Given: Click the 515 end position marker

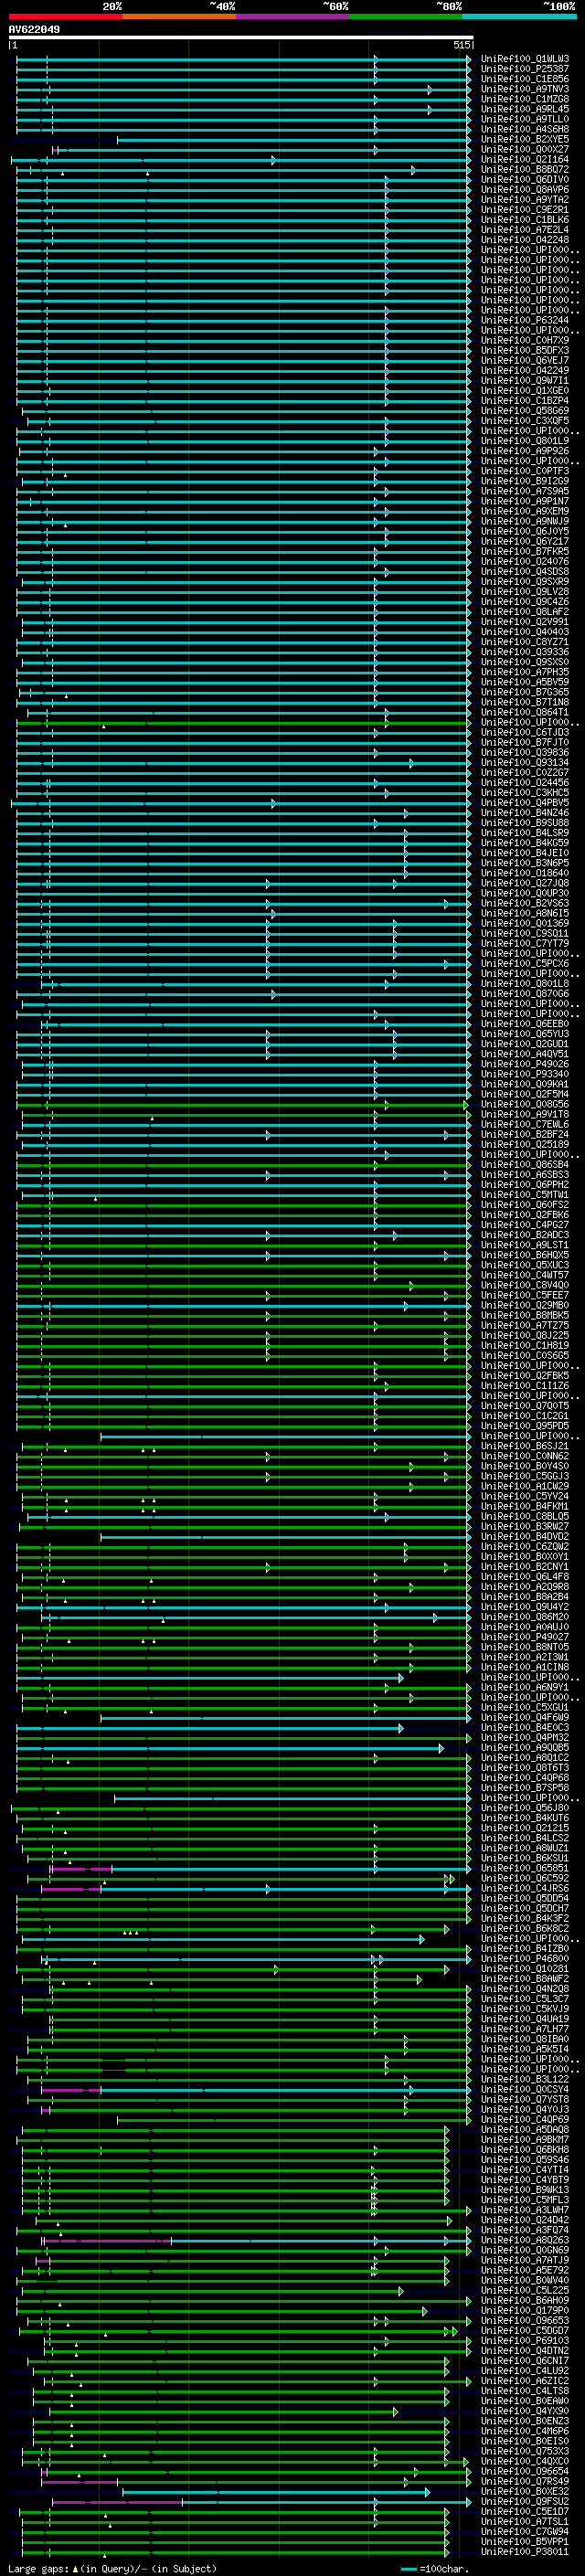Looking at the screenshot, I should (x=461, y=45).
